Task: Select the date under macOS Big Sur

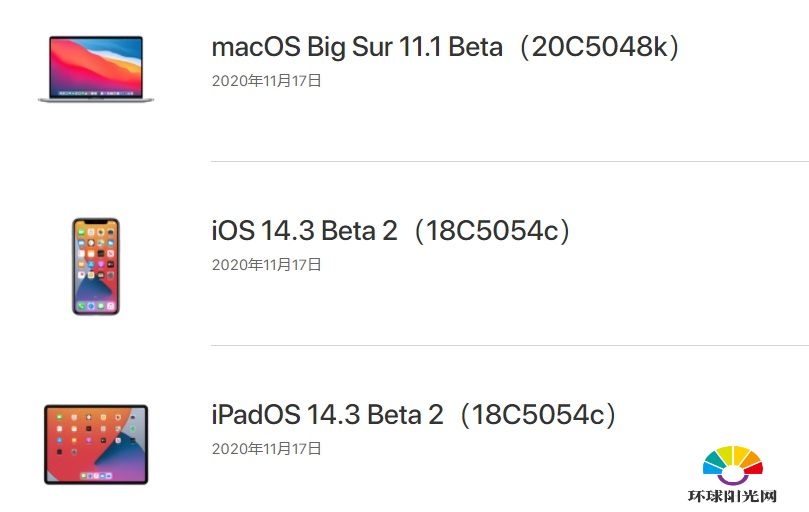Action: (x=267, y=81)
